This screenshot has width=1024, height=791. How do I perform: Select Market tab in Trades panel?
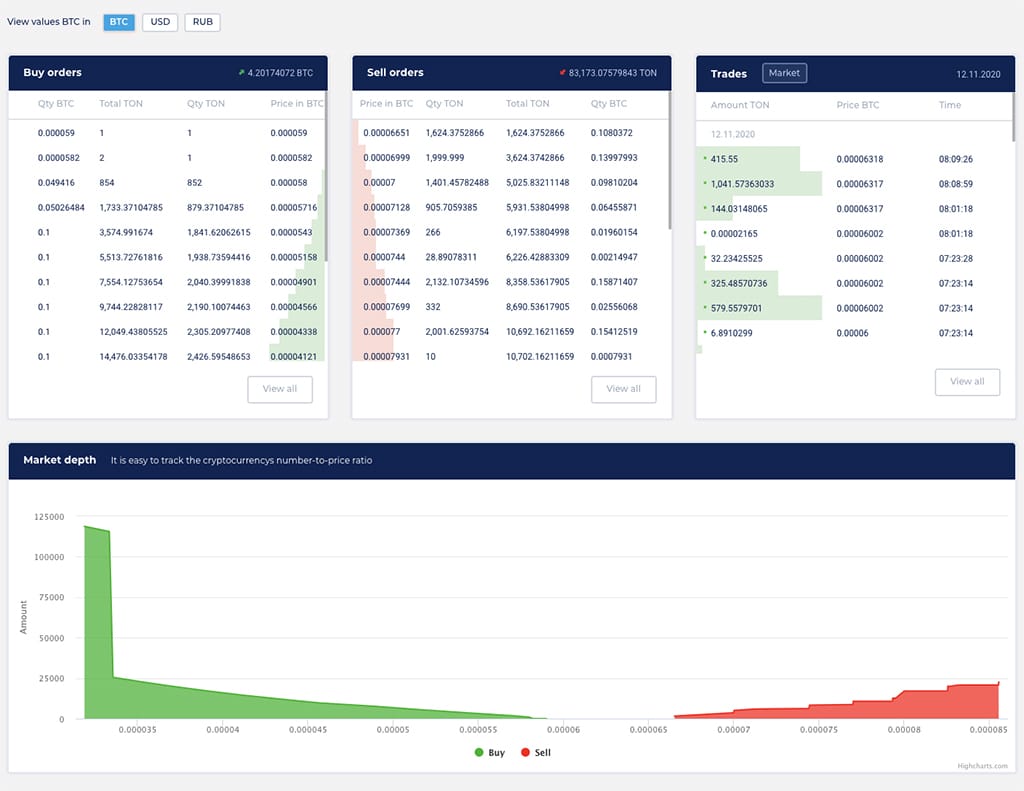tap(784, 73)
